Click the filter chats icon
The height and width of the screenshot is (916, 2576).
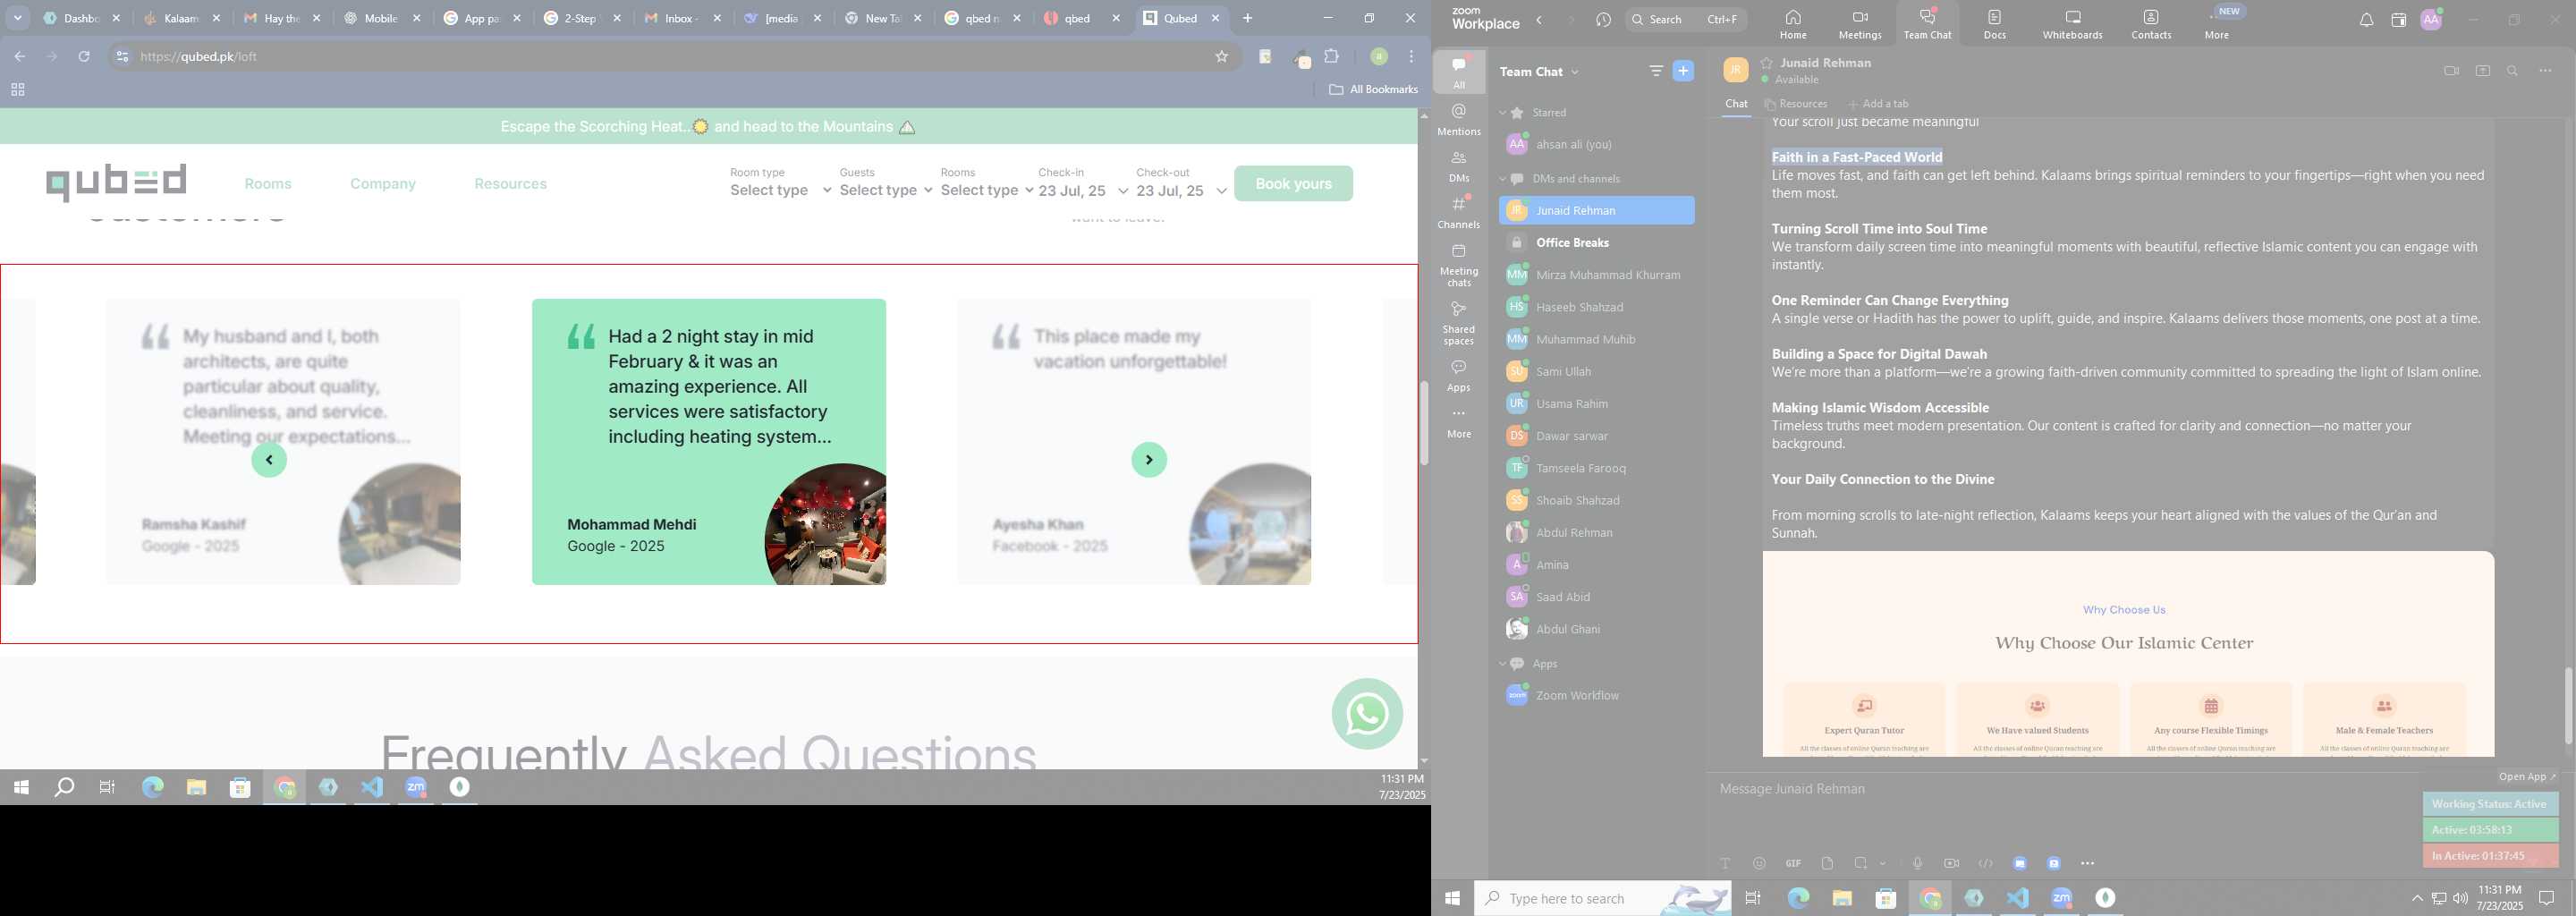pos(1656,71)
